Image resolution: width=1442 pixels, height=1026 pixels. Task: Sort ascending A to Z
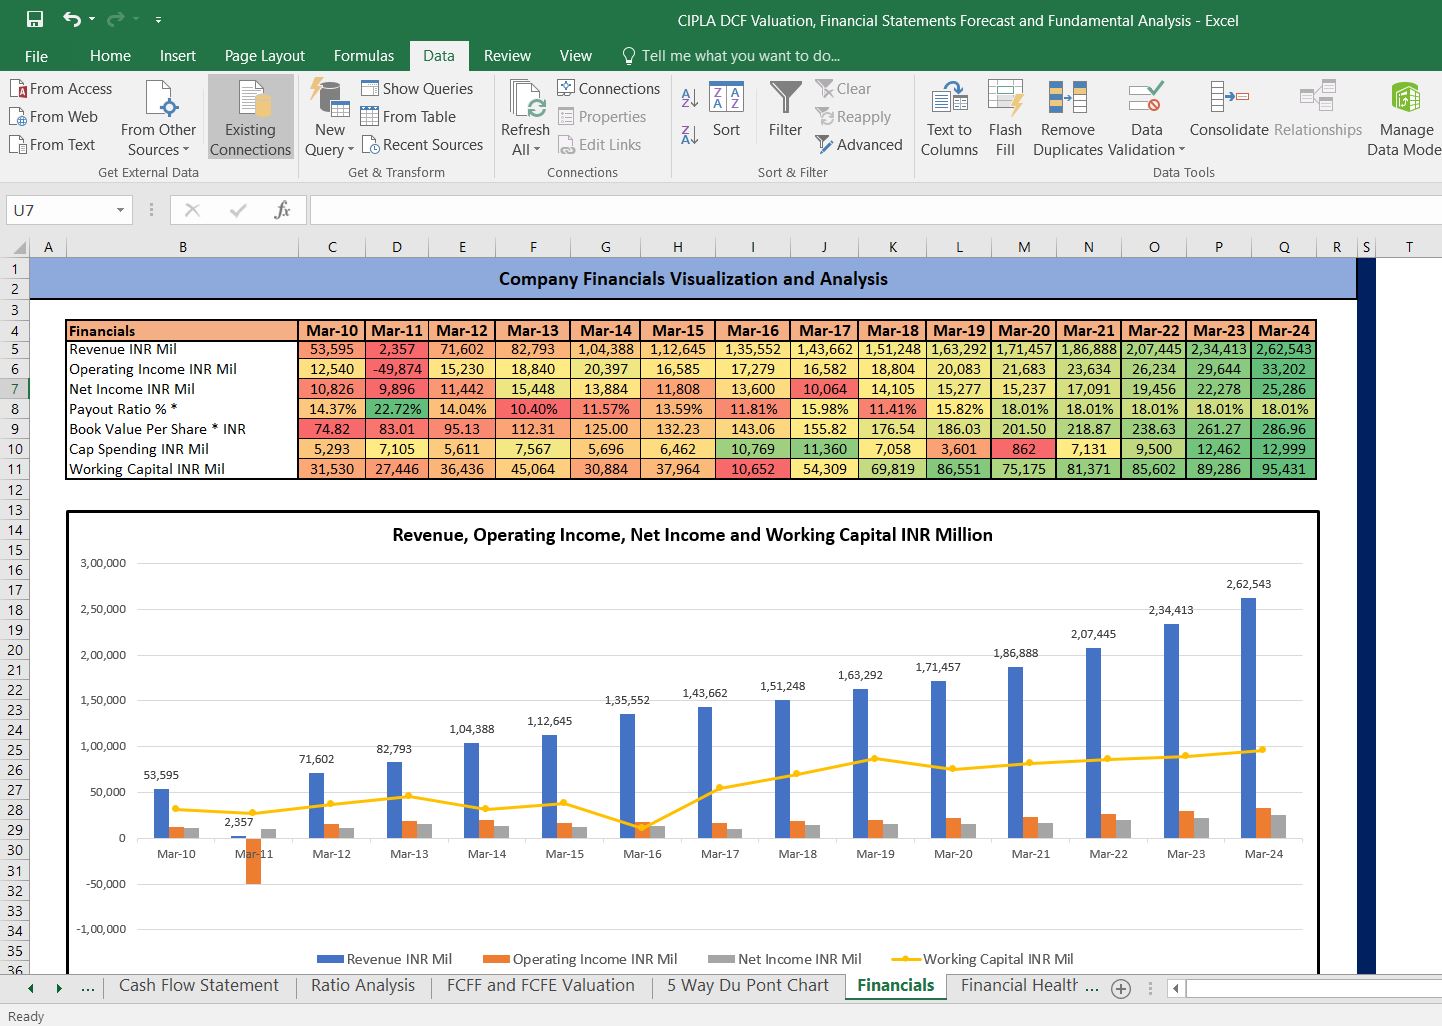point(690,98)
